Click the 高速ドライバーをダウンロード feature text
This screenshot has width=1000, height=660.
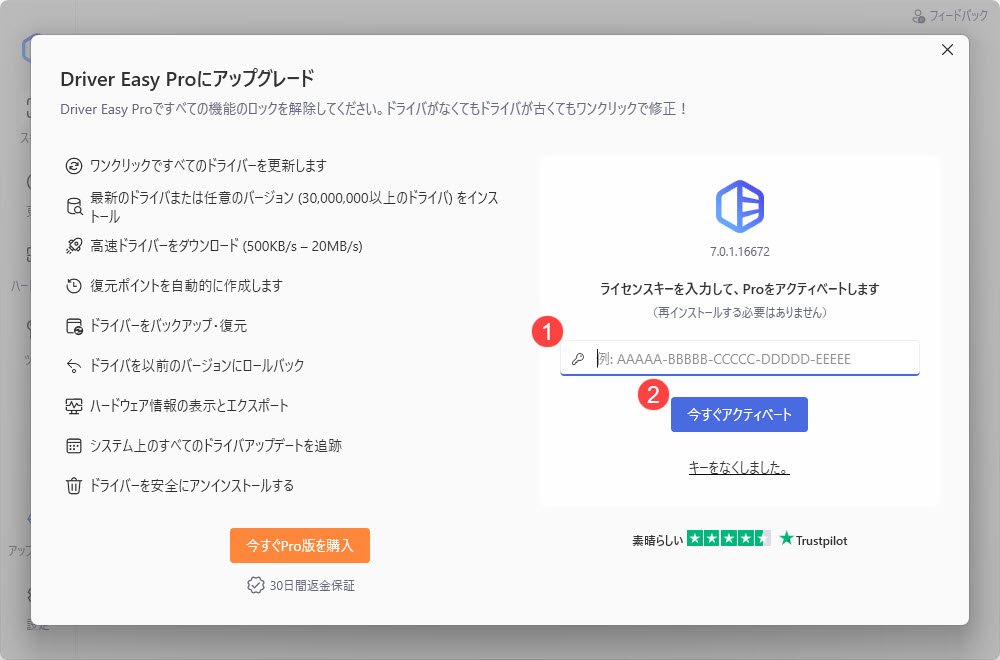tap(226, 246)
